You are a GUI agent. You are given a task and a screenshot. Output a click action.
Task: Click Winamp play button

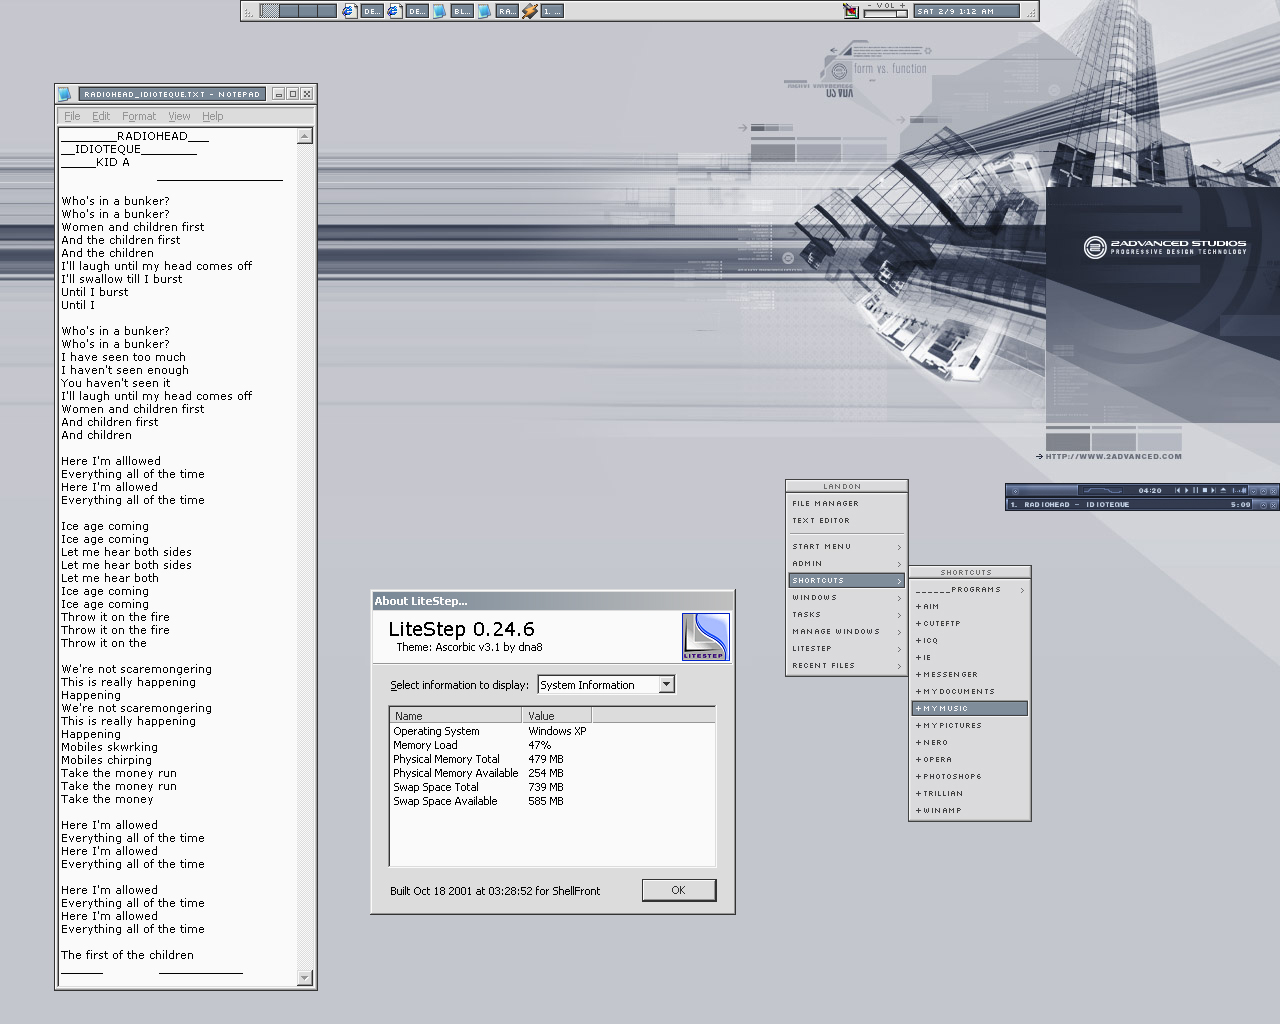(x=1186, y=490)
